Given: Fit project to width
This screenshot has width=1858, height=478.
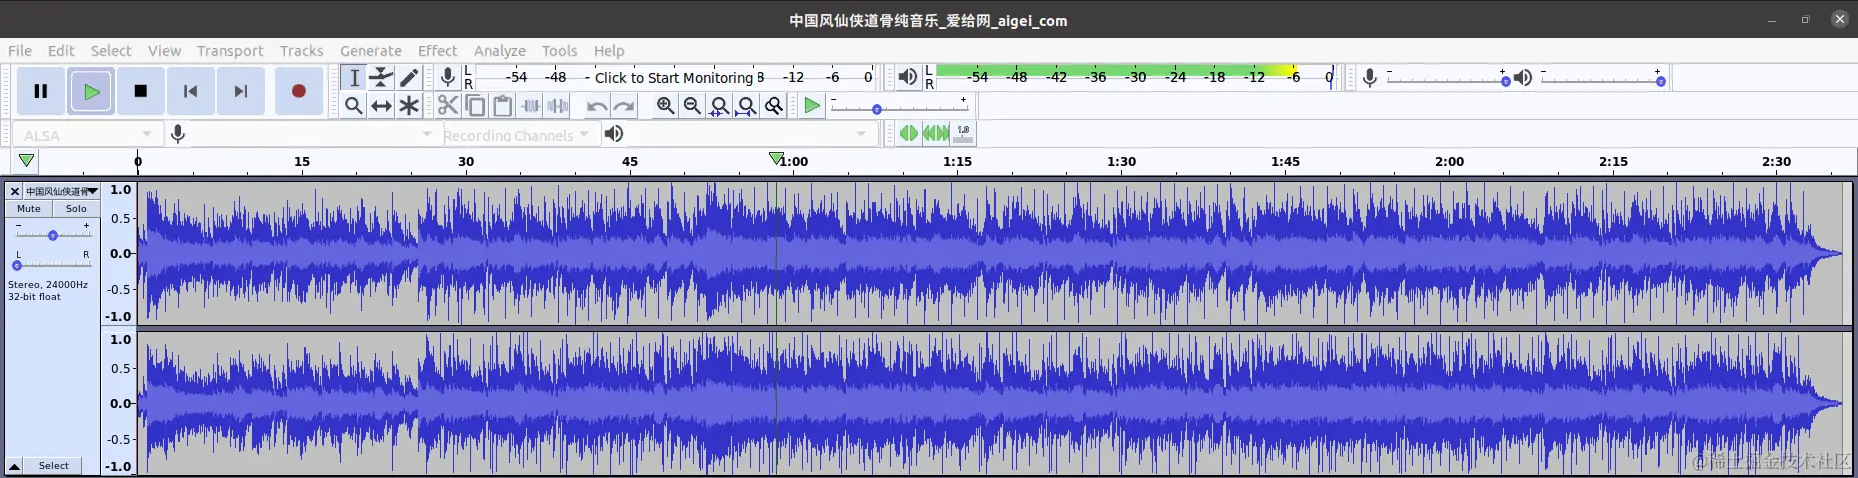Looking at the screenshot, I should [x=746, y=105].
